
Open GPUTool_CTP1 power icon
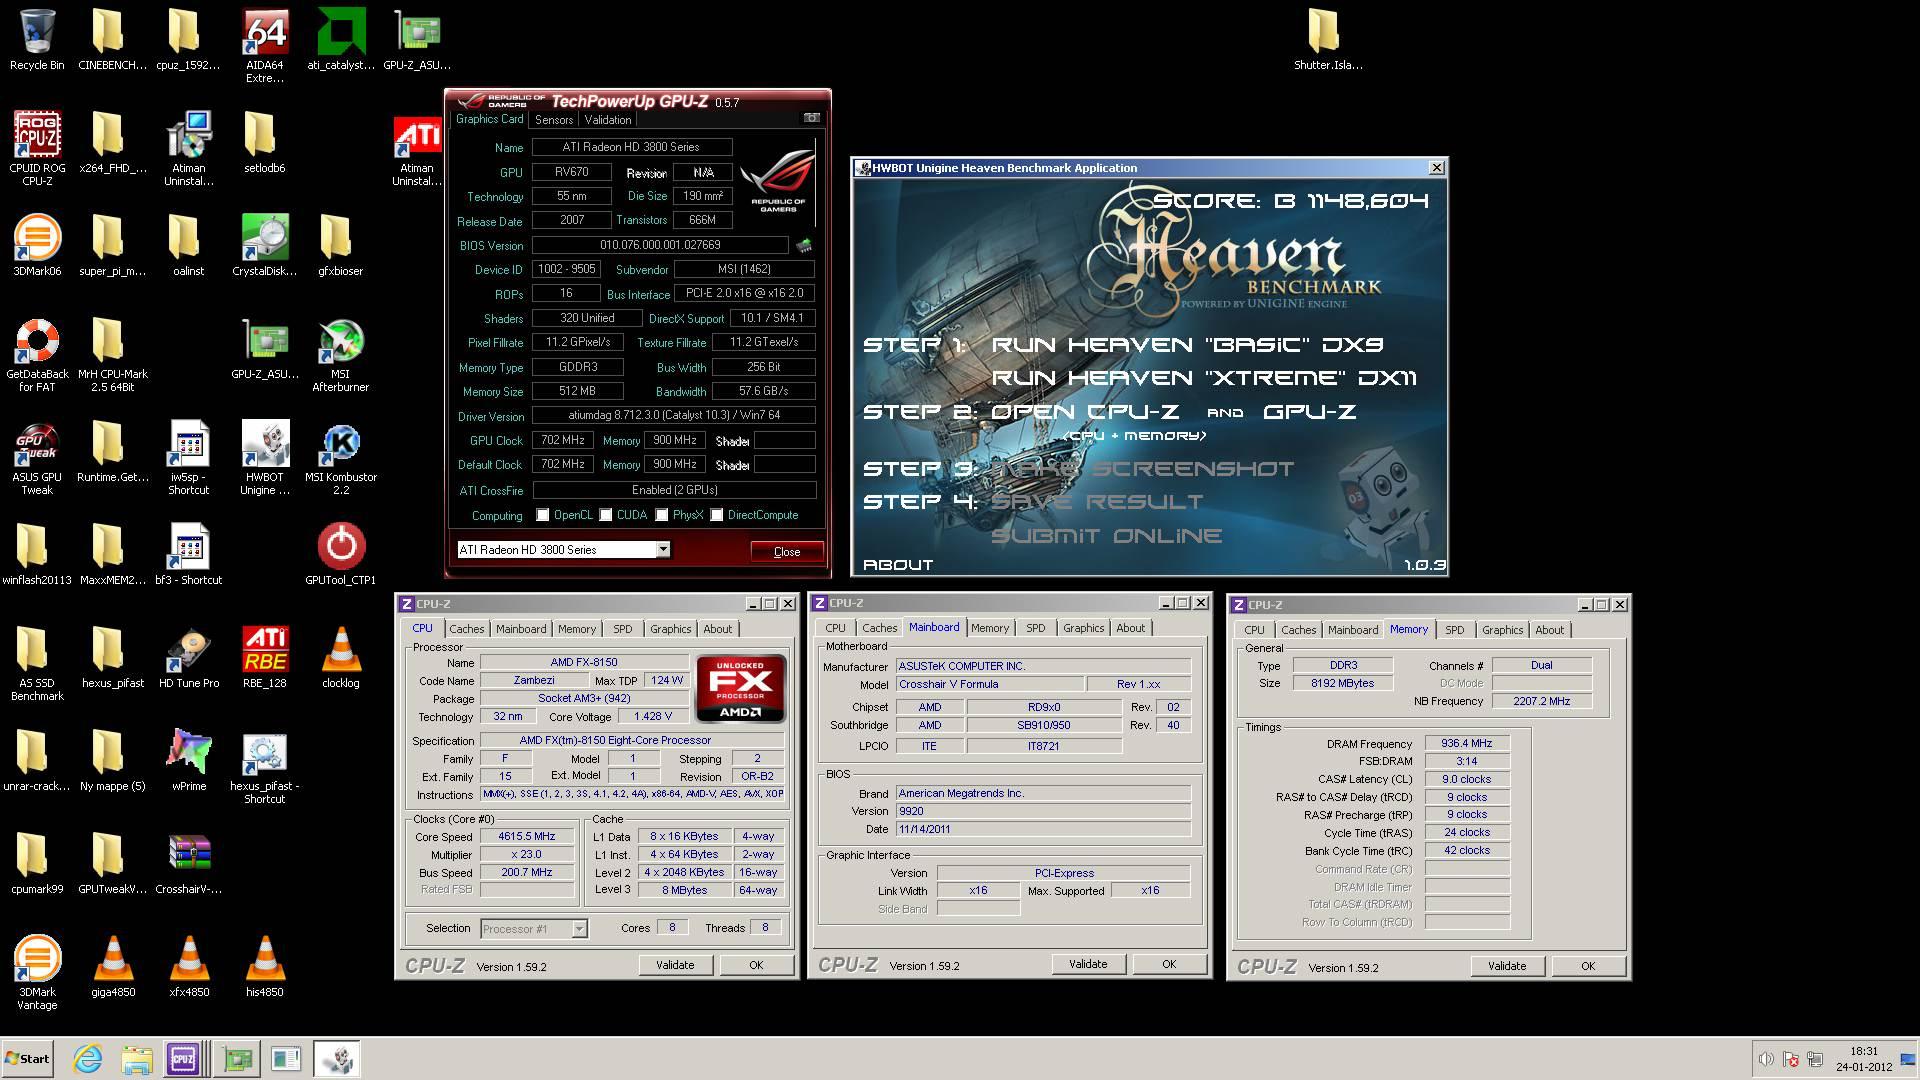point(341,554)
